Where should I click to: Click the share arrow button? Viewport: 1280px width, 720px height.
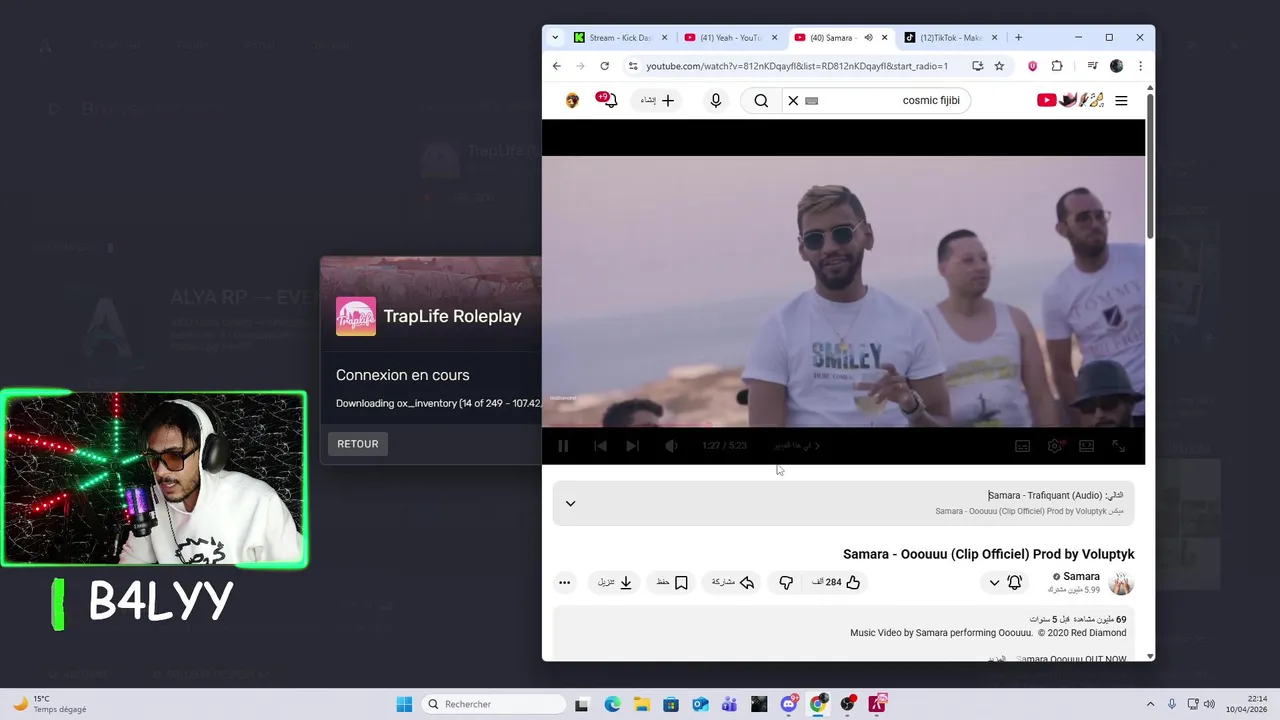pyautogui.click(x=733, y=582)
